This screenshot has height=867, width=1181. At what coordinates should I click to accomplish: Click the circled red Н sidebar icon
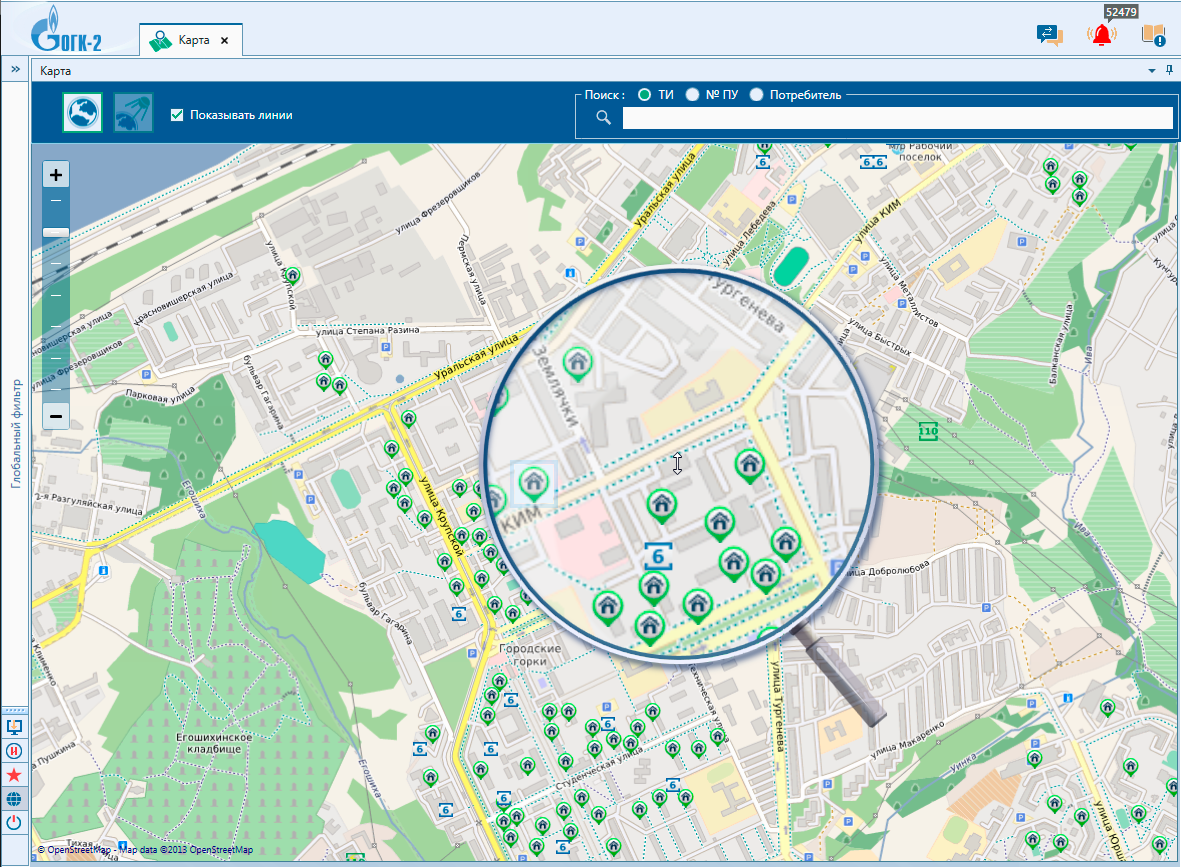[14, 751]
